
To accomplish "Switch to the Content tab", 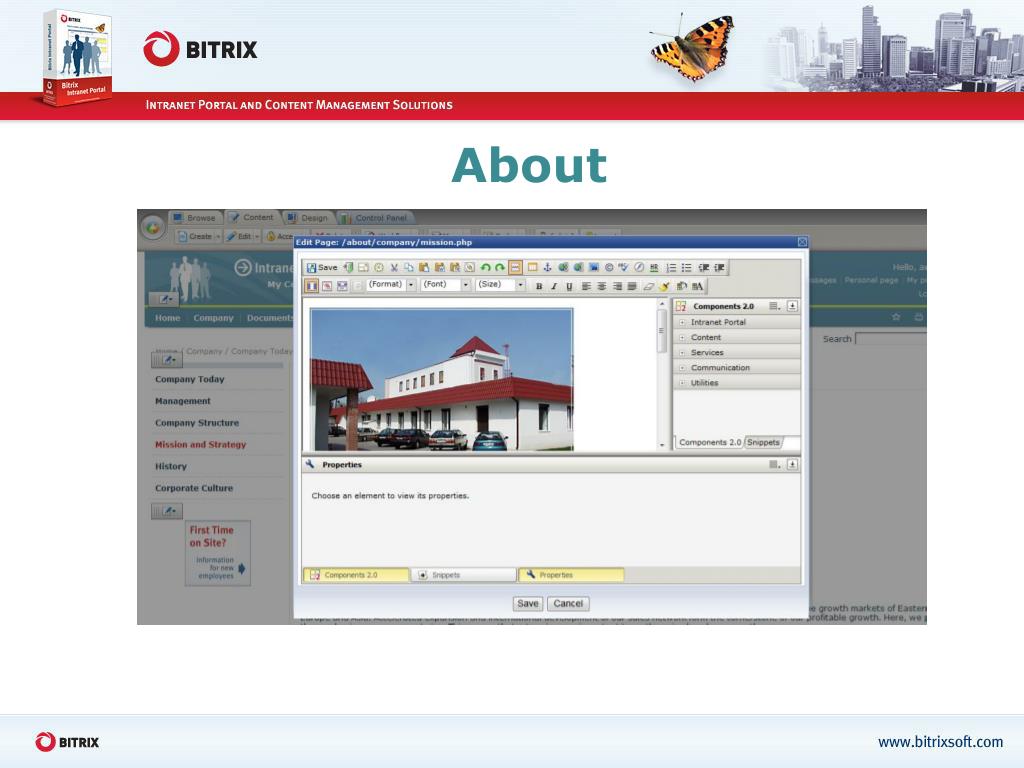I will point(252,217).
